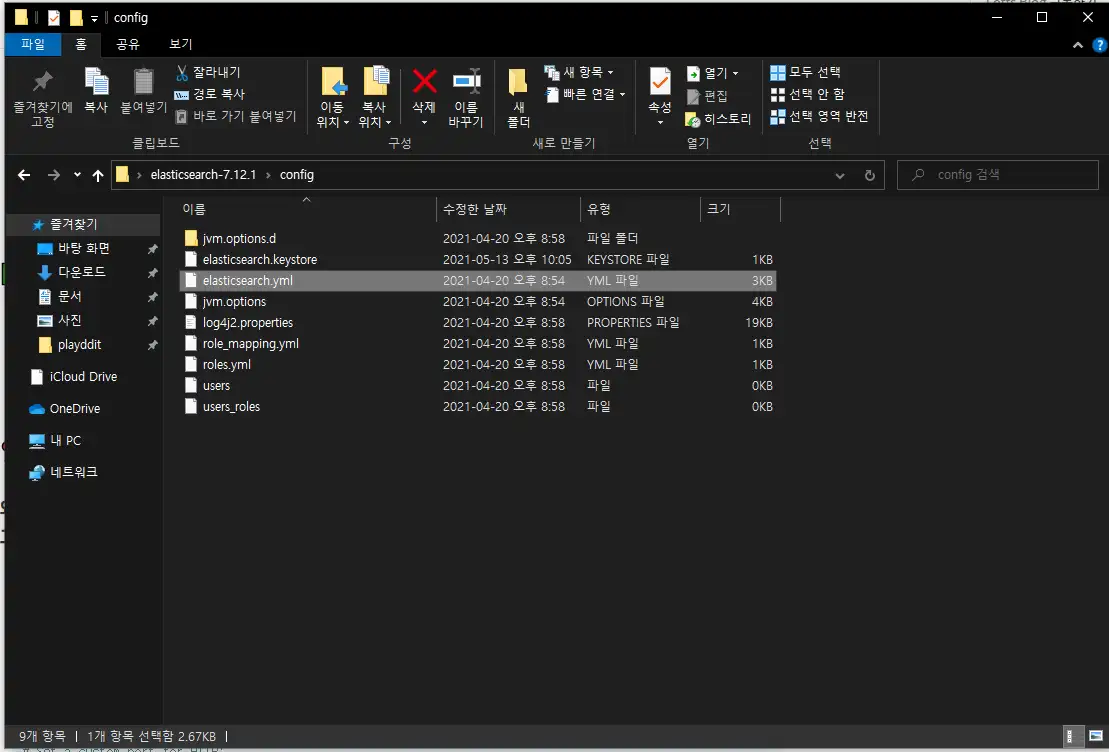Click Cut in the Clipboard group
Image resolution: width=1109 pixels, height=752 pixels.
click(208, 72)
